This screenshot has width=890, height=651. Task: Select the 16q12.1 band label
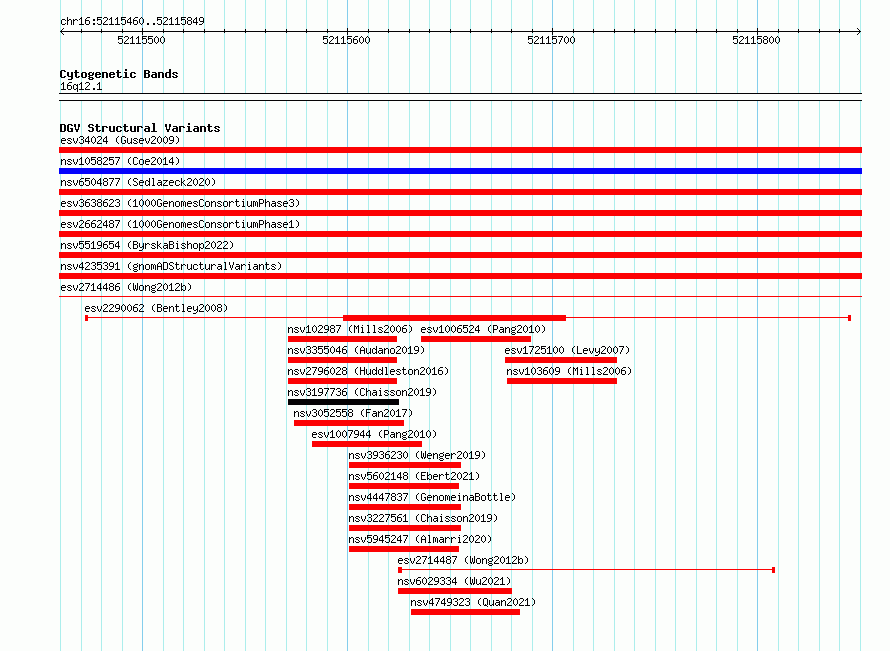(81, 86)
